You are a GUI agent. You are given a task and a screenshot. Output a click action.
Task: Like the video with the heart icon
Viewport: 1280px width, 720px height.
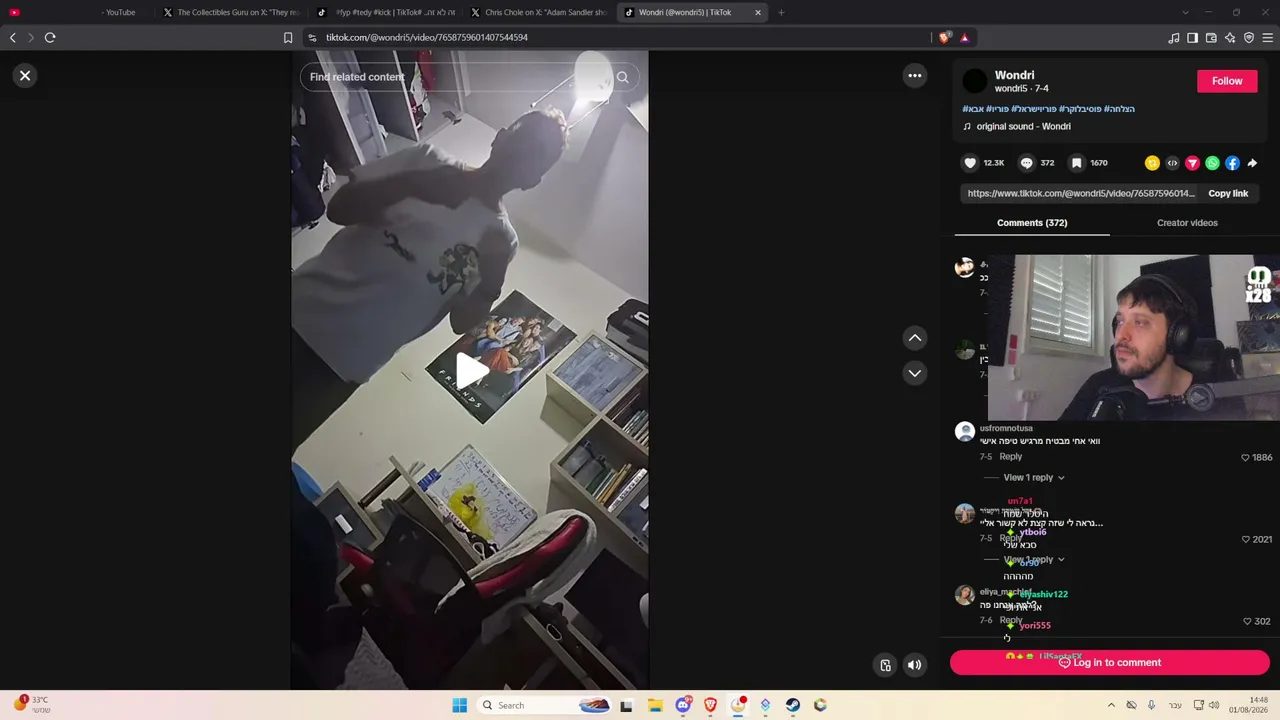coord(969,163)
